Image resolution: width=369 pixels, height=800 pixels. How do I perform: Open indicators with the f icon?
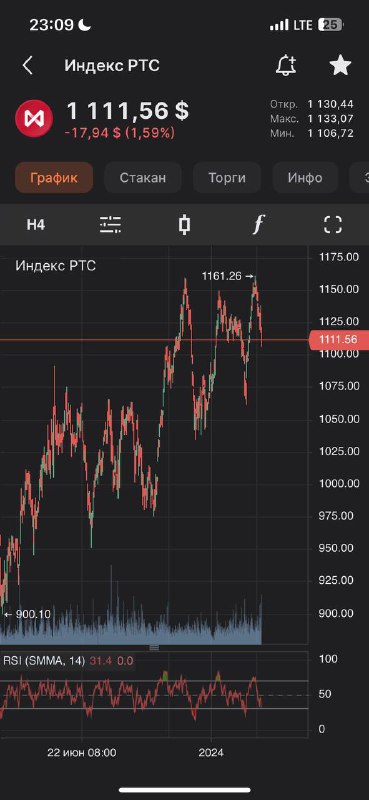(x=259, y=224)
